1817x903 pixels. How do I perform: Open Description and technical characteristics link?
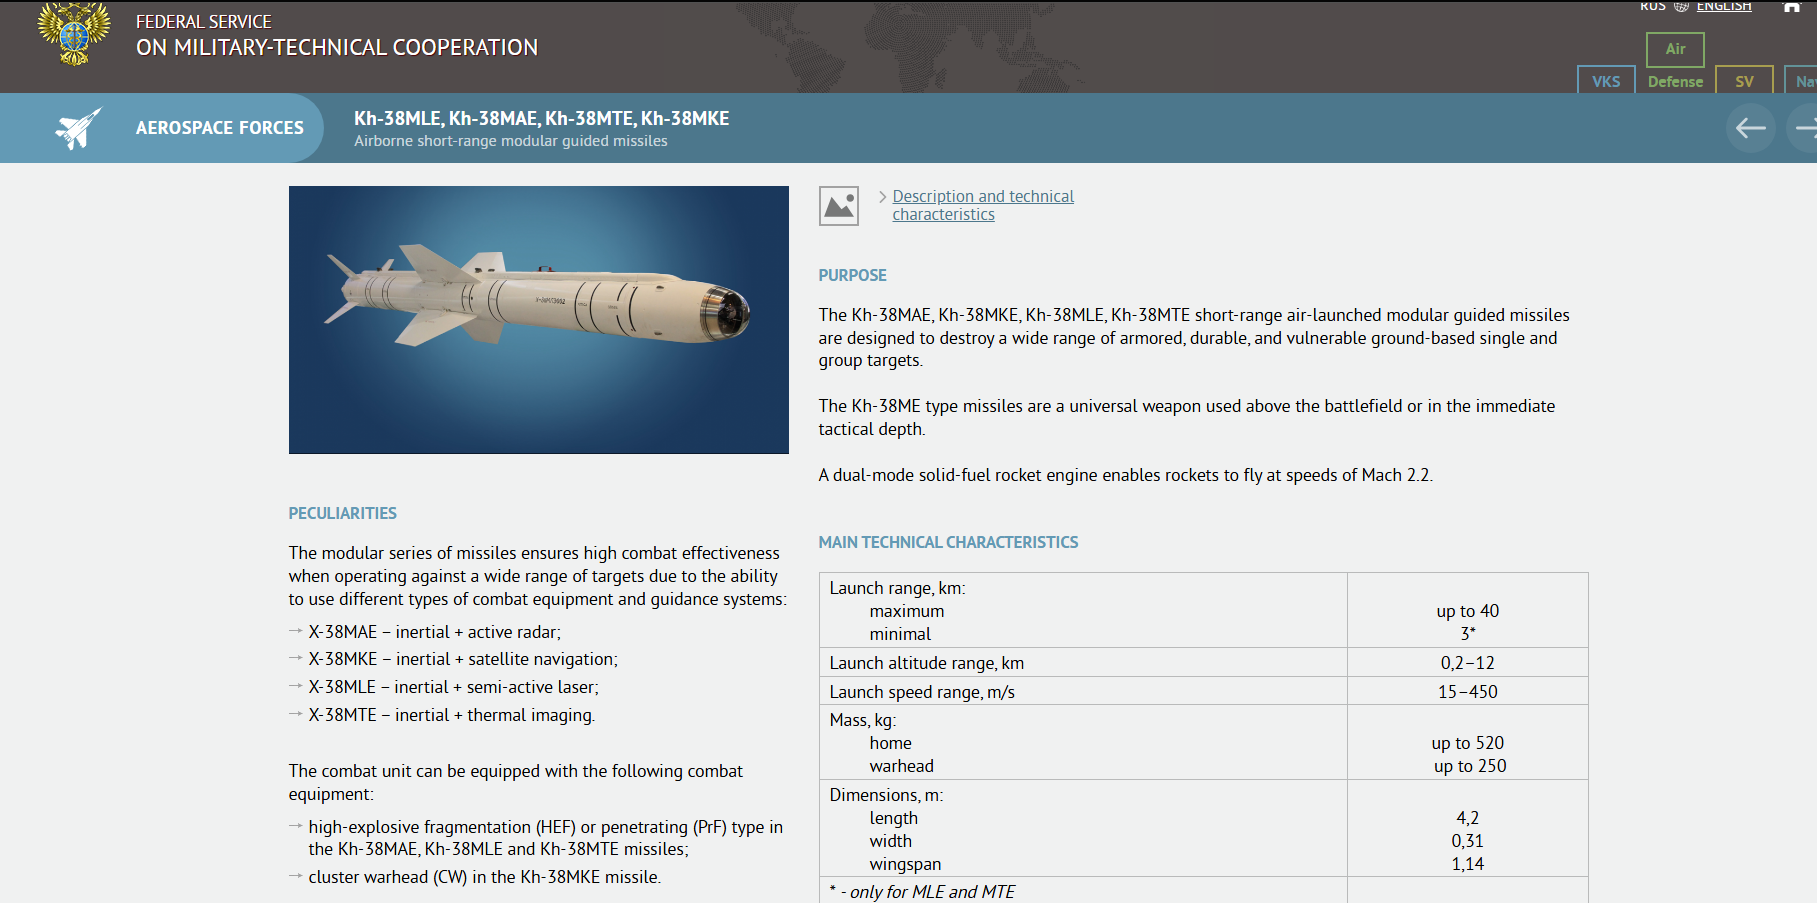point(983,205)
